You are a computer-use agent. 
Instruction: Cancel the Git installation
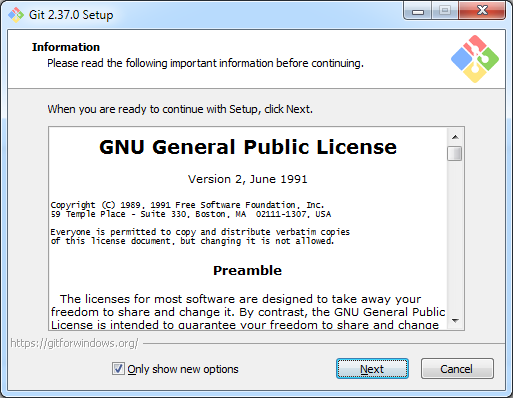tap(457, 369)
